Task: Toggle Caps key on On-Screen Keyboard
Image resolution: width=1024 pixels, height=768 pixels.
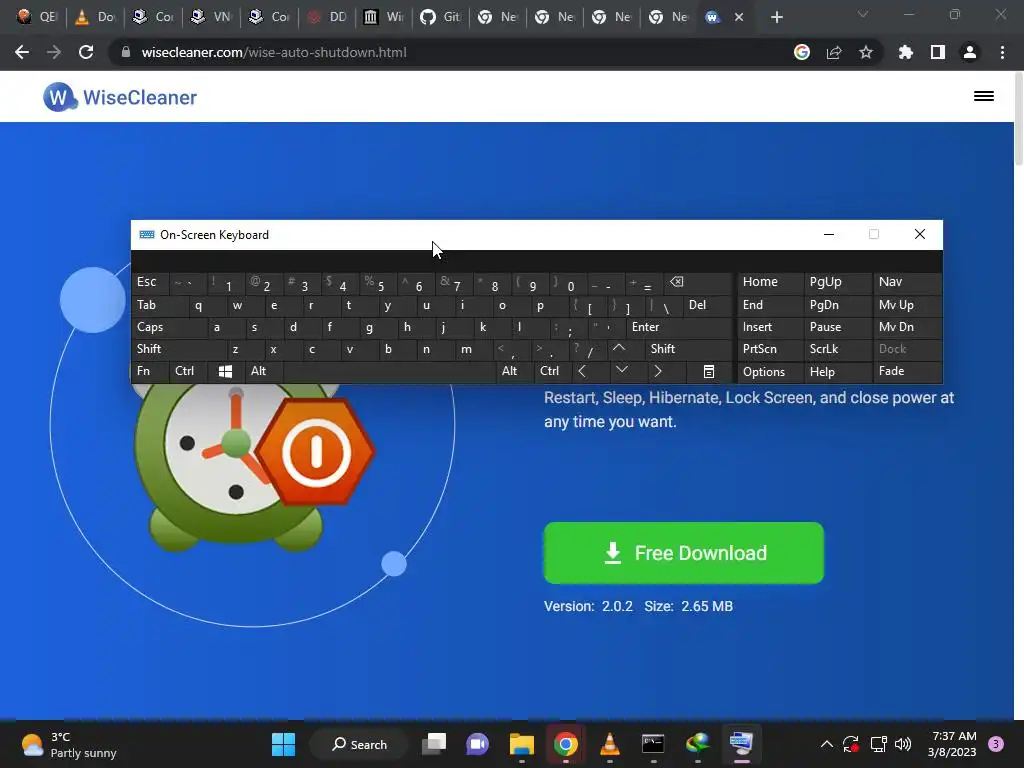Action: coord(170,327)
